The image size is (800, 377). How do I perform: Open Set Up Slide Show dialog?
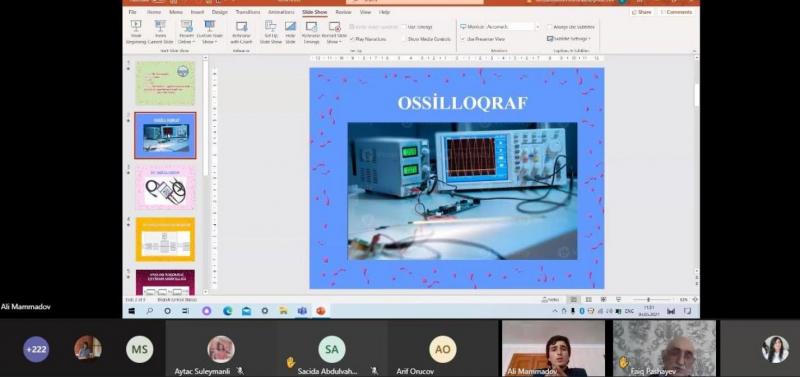(x=270, y=32)
